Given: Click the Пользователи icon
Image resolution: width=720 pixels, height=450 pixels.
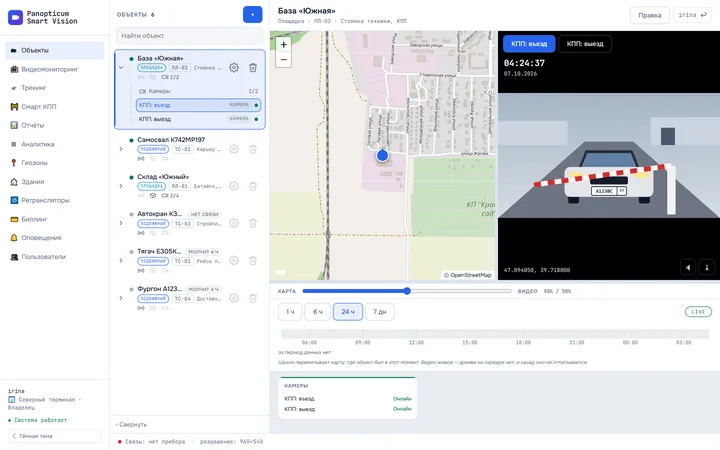Looking at the screenshot, I should coord(14,257).
